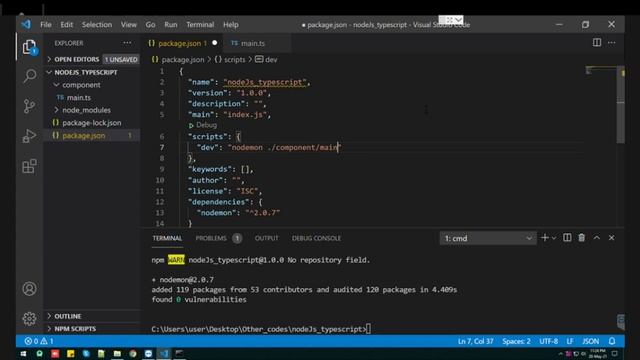Show errors and warnings in status bar

point(39,341)
